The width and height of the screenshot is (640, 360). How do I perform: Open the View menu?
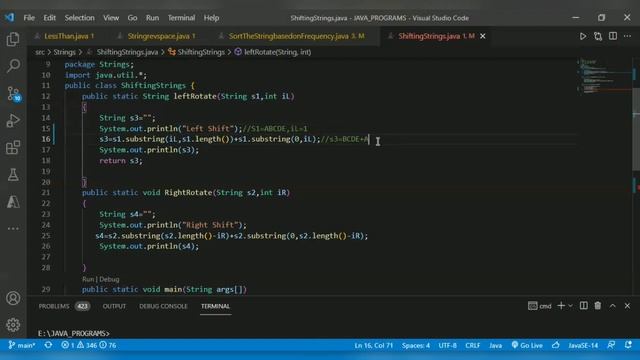click(111, 18)
